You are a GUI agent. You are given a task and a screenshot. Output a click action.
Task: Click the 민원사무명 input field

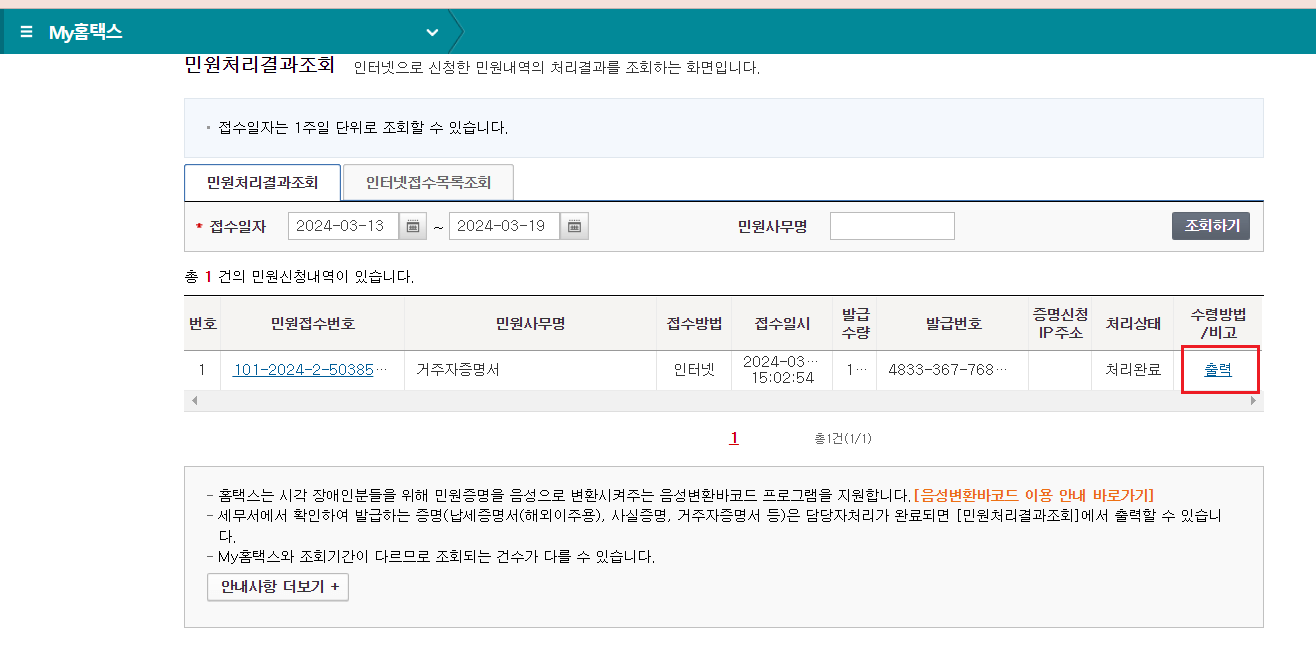click(x=892, y=225)
